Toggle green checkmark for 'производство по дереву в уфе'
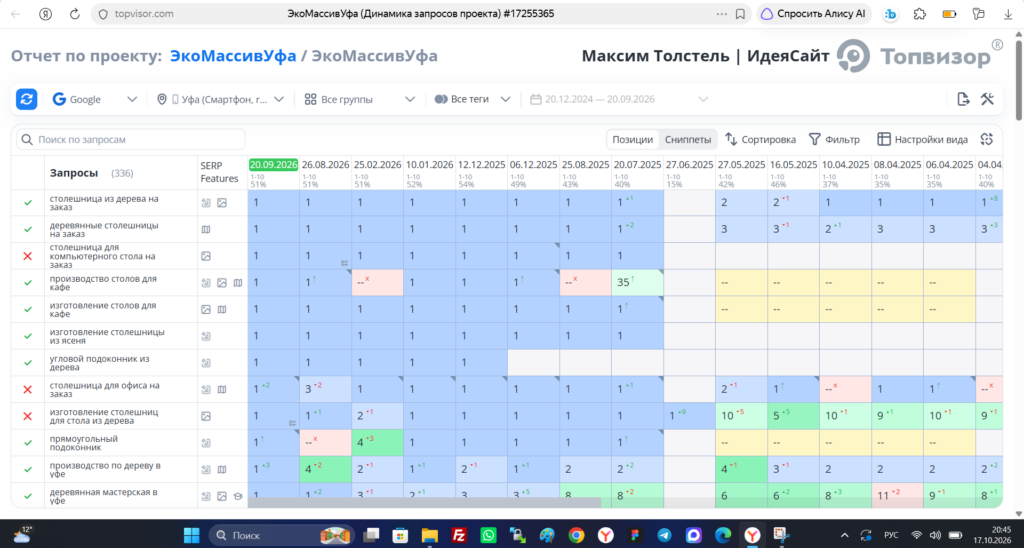Screen dimensions: 1024x548 pos(27,469)
